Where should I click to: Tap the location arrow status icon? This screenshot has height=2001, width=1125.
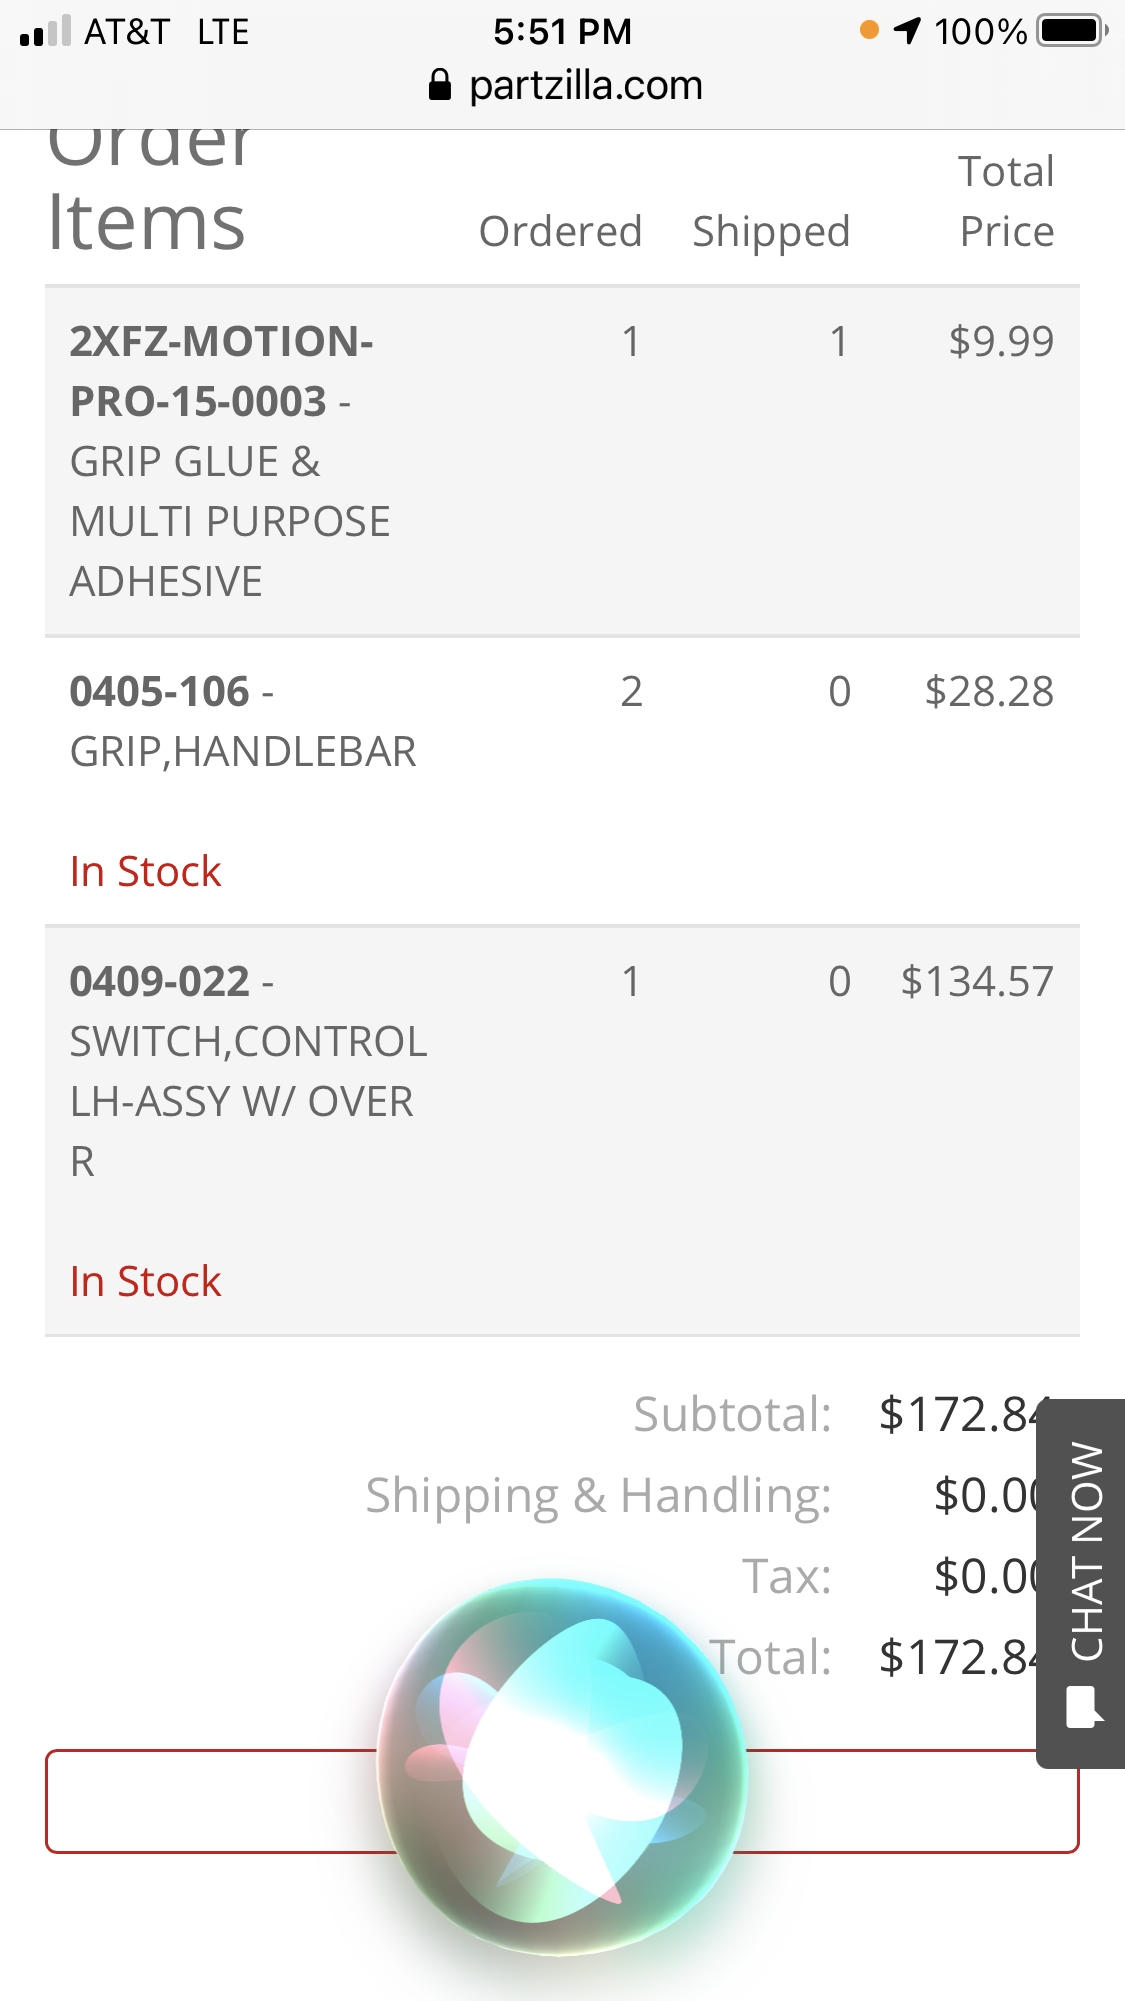[x=907, y=31]
